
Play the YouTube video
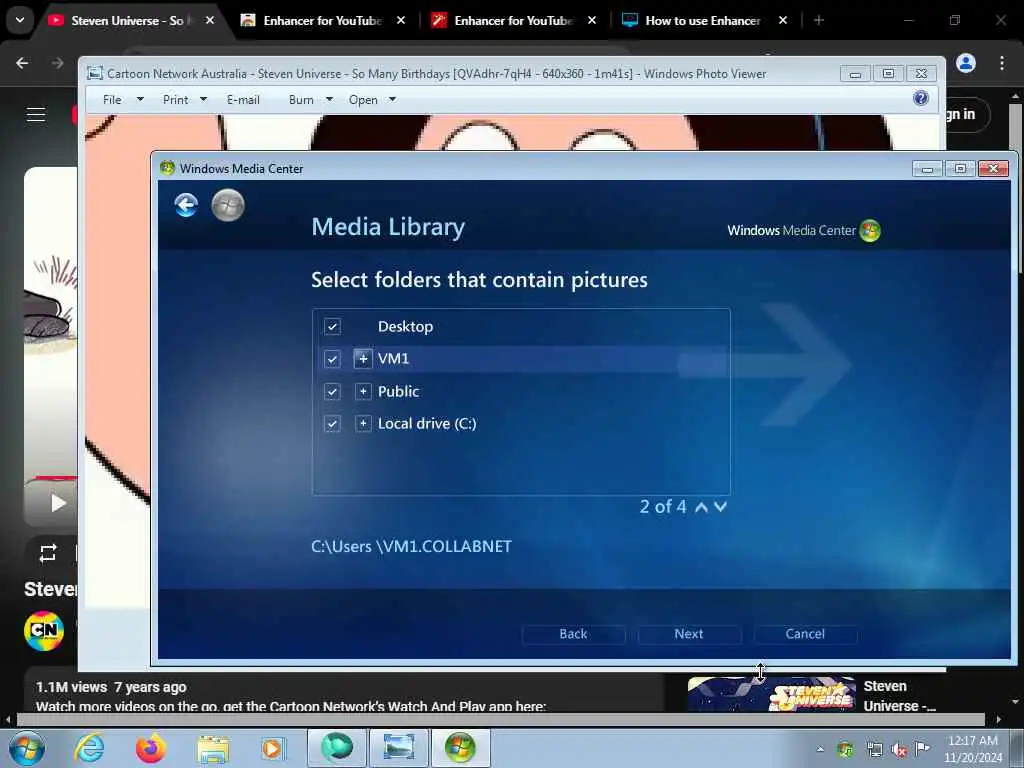click(x=58, y=503)
